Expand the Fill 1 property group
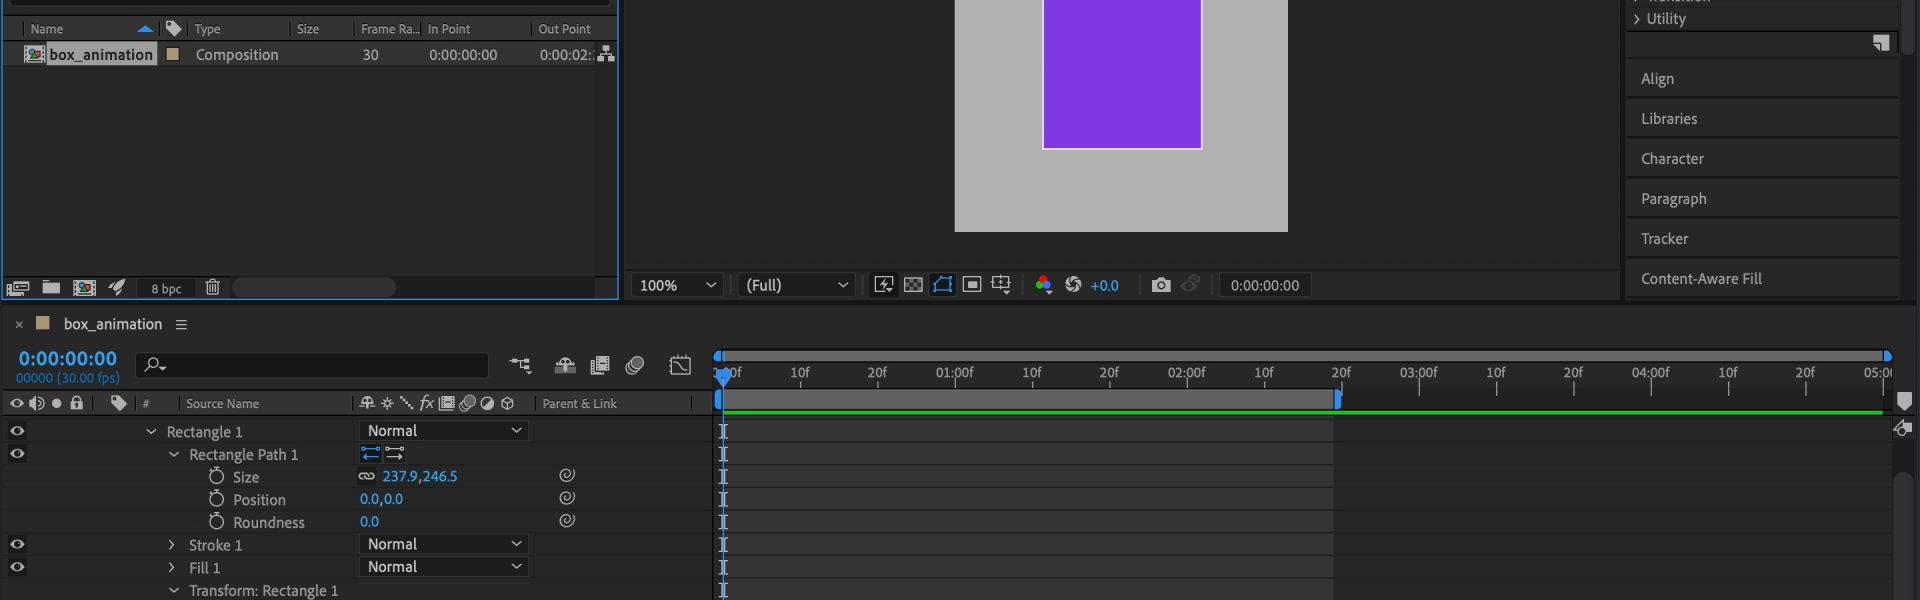Screen dimensions: 1920x600 [172, 568]
